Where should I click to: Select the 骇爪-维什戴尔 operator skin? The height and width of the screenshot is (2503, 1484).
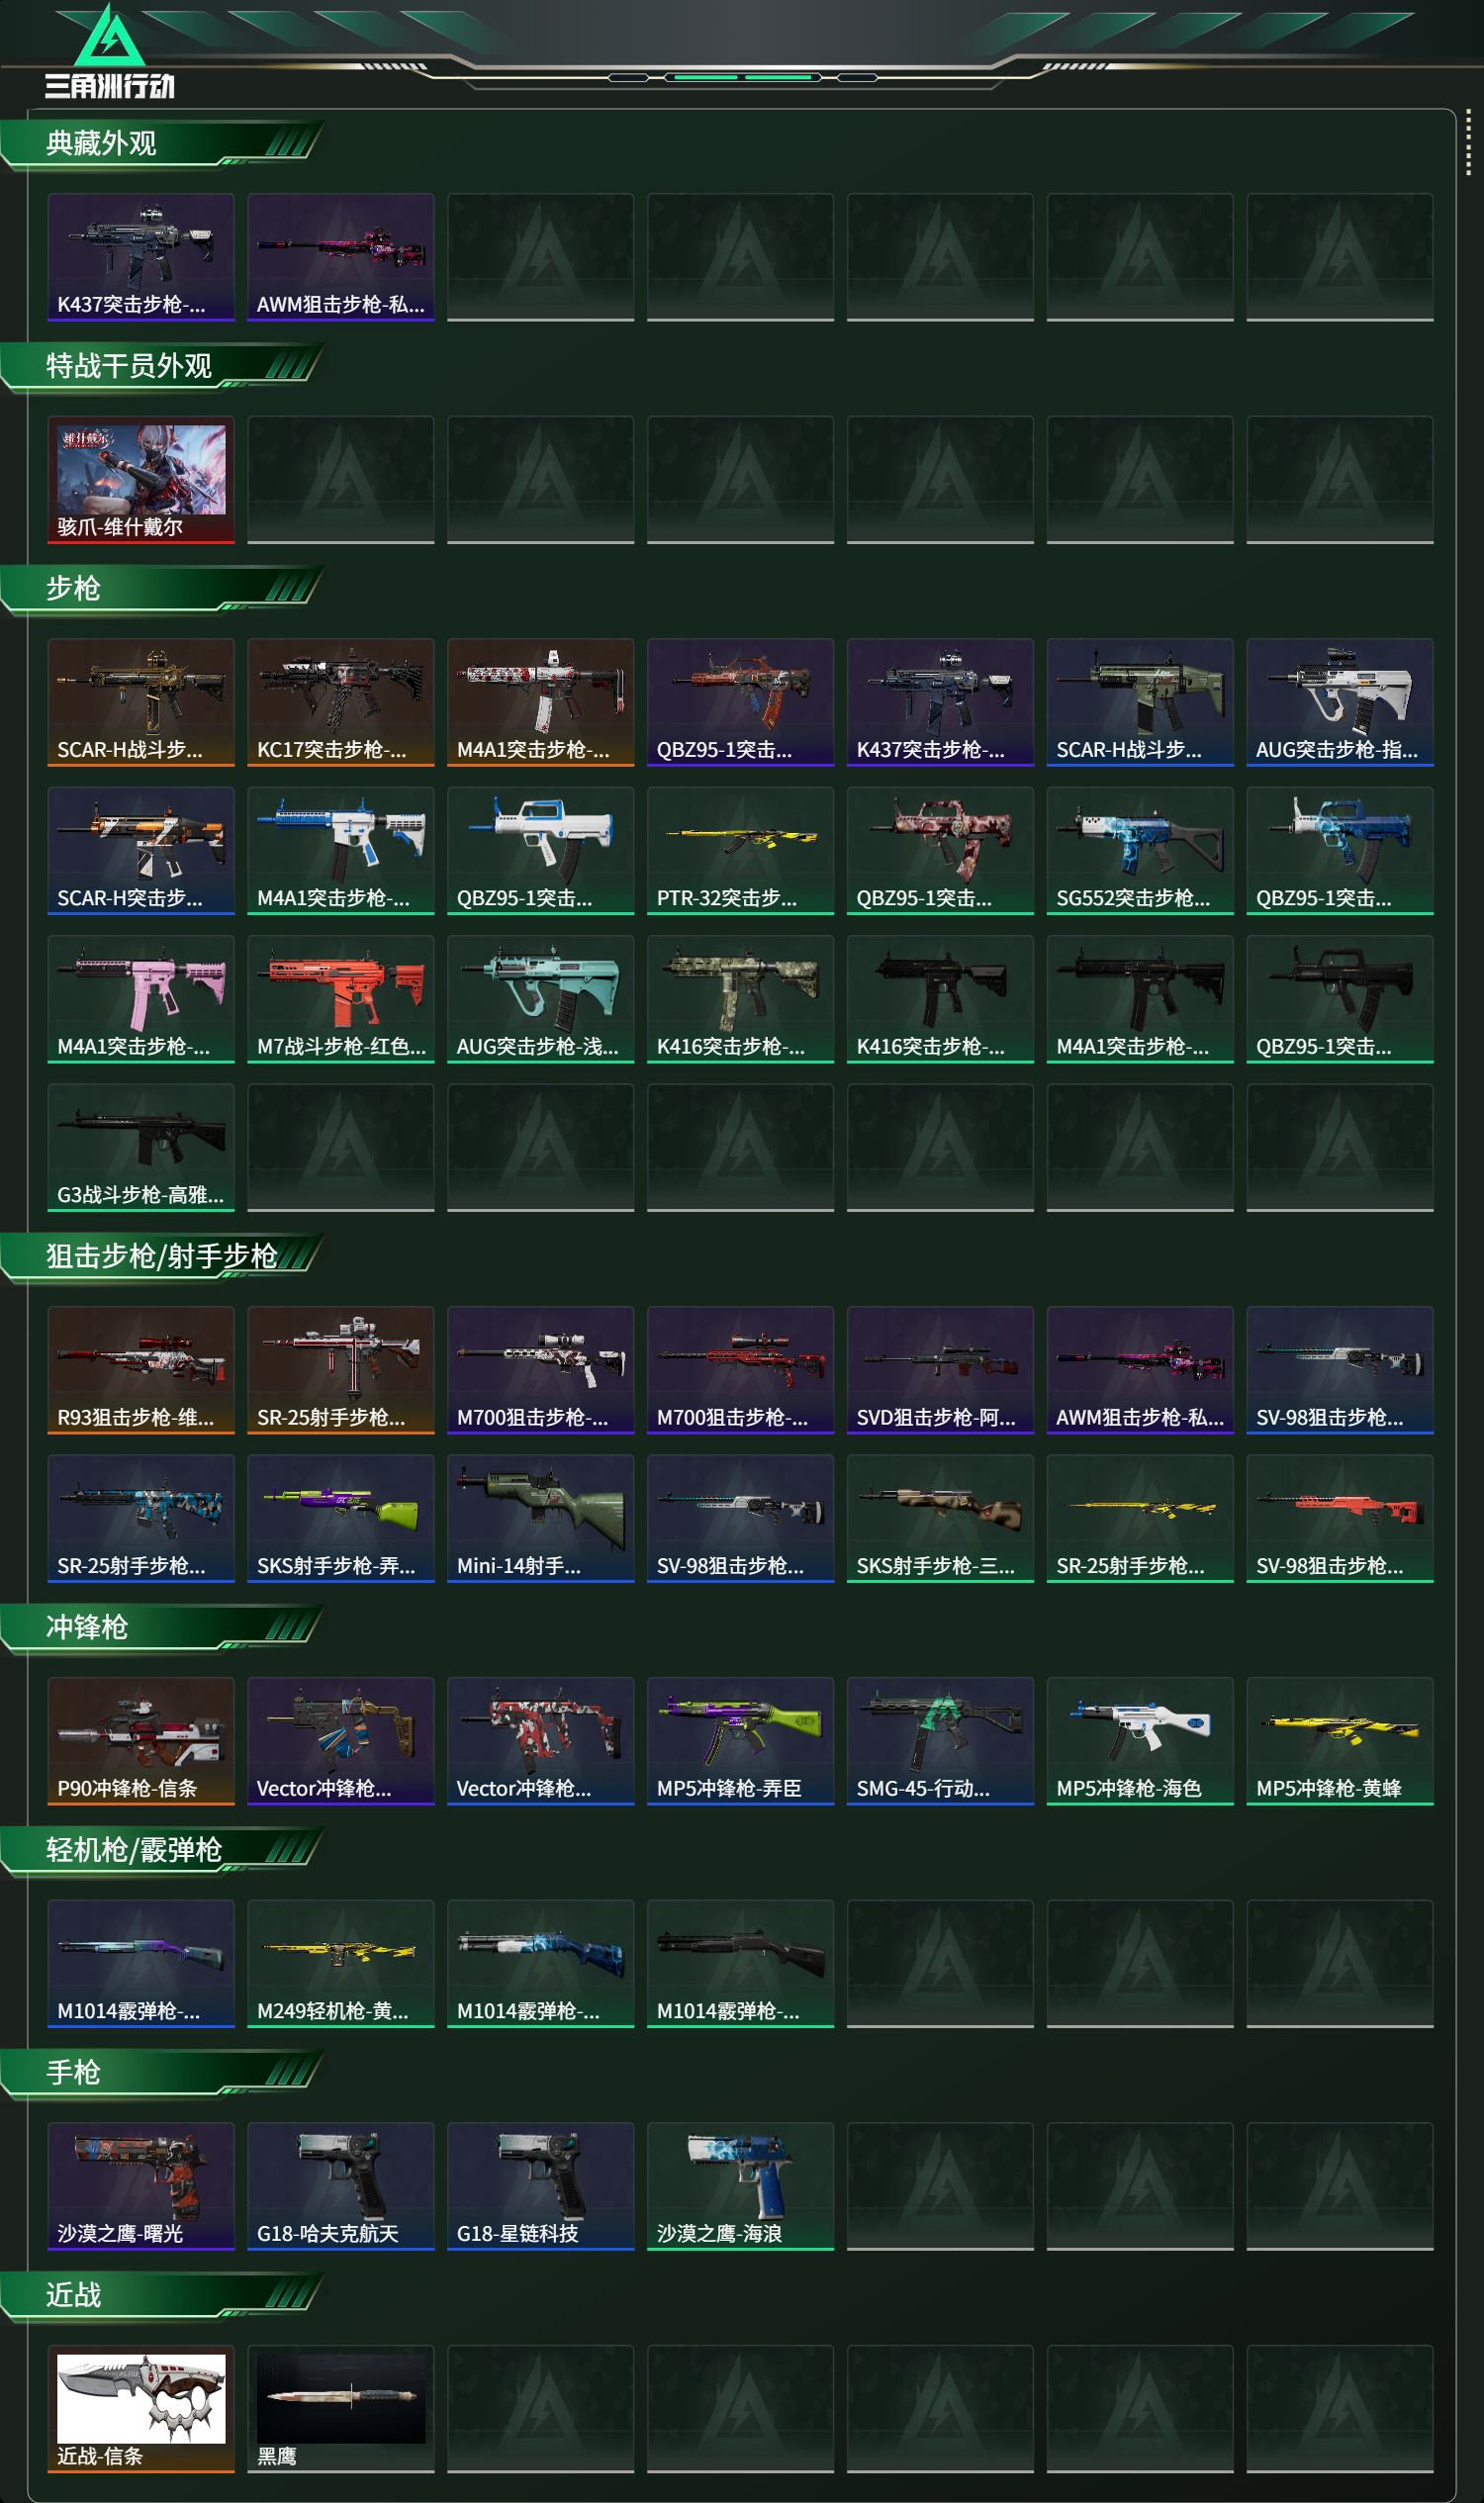[141, 480]
